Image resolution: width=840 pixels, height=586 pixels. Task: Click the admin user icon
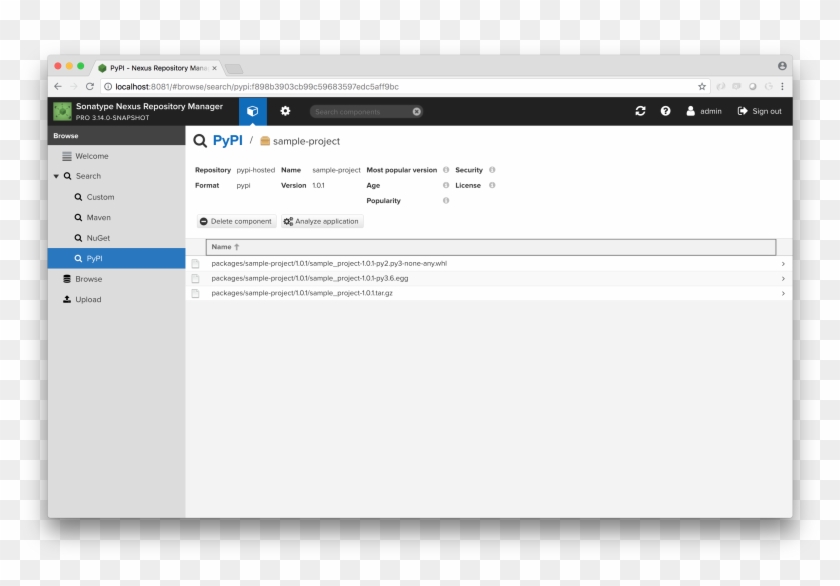[x=691, y=111]
